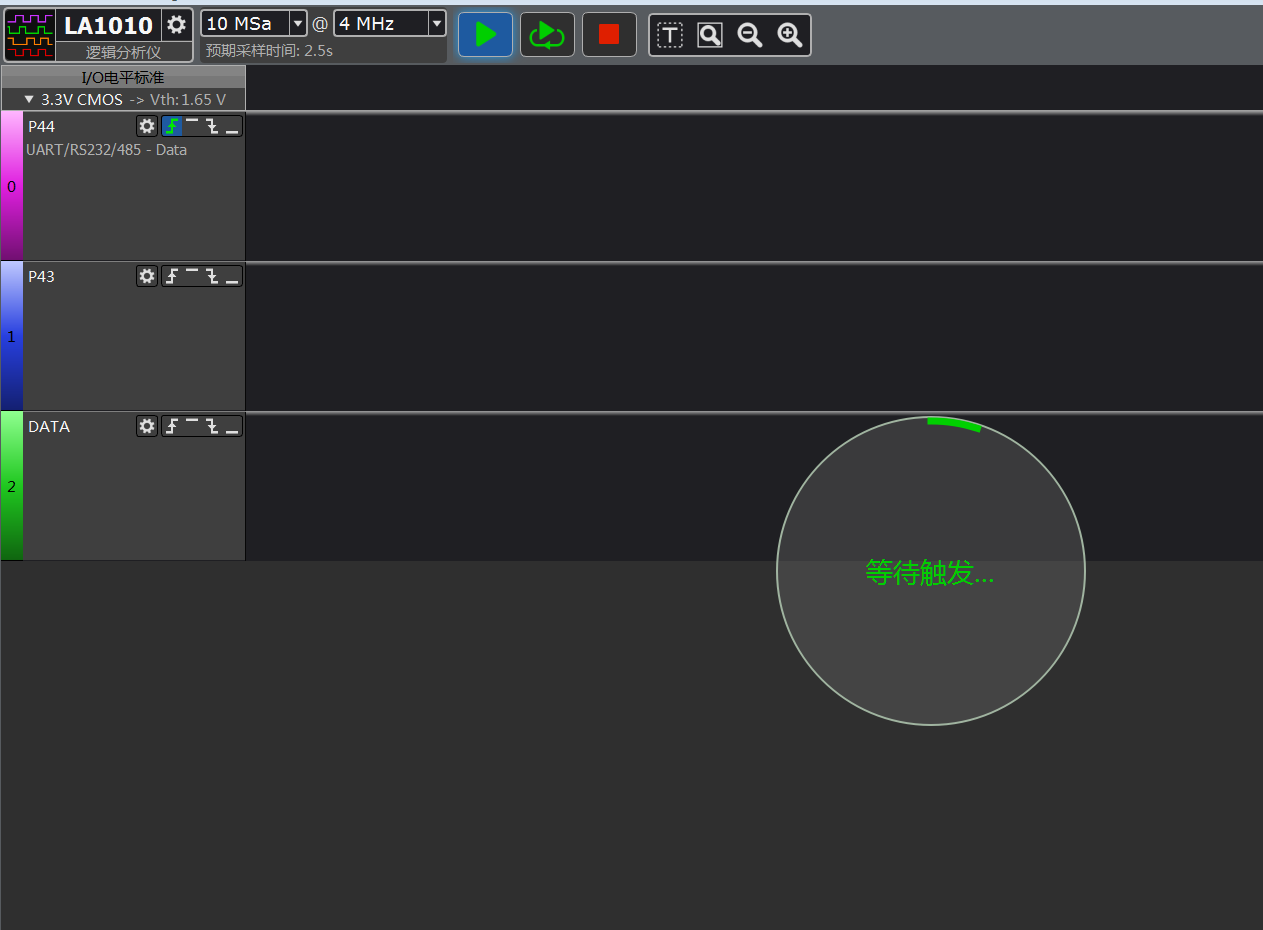Open LA1010 device settings gear

pyautogui.click(x=177, y=25)
